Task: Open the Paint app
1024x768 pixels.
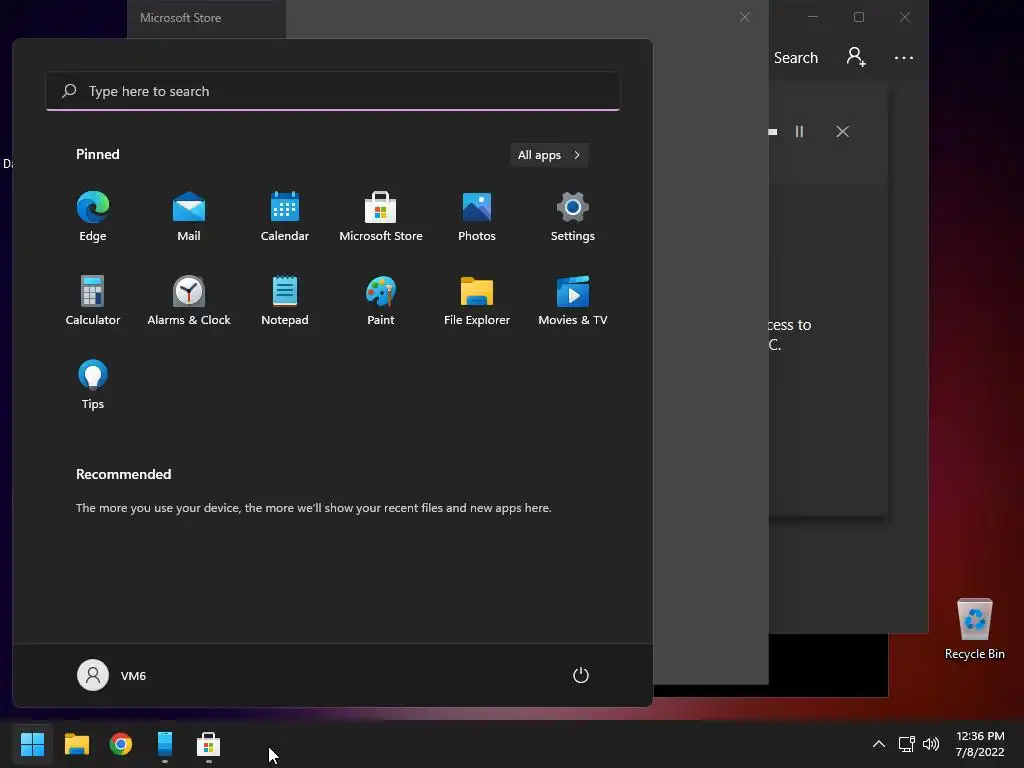Action: (381, 300)
